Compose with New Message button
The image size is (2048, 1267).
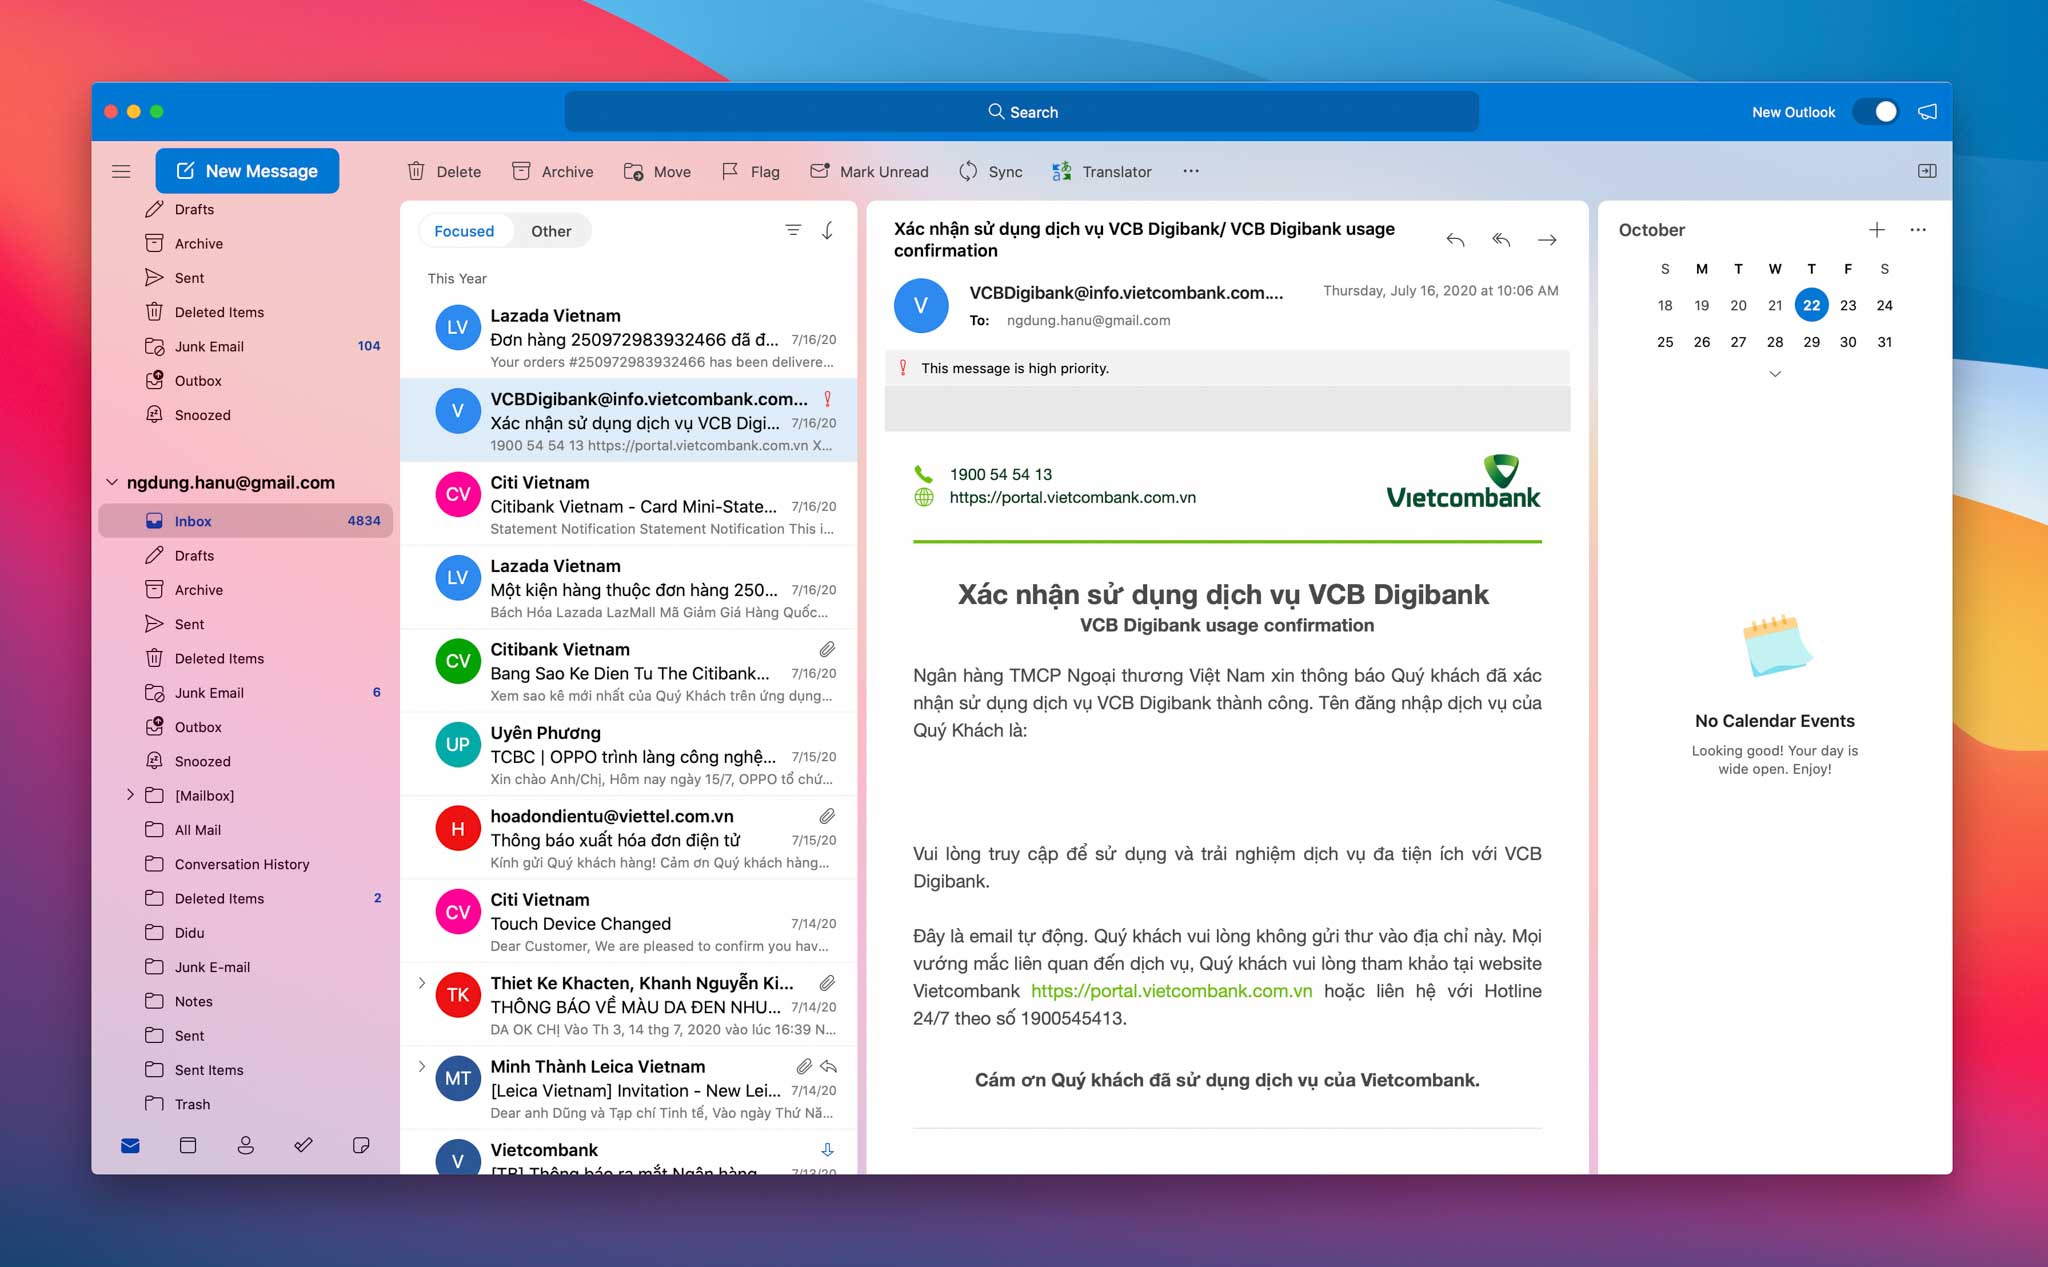[247, 171]
